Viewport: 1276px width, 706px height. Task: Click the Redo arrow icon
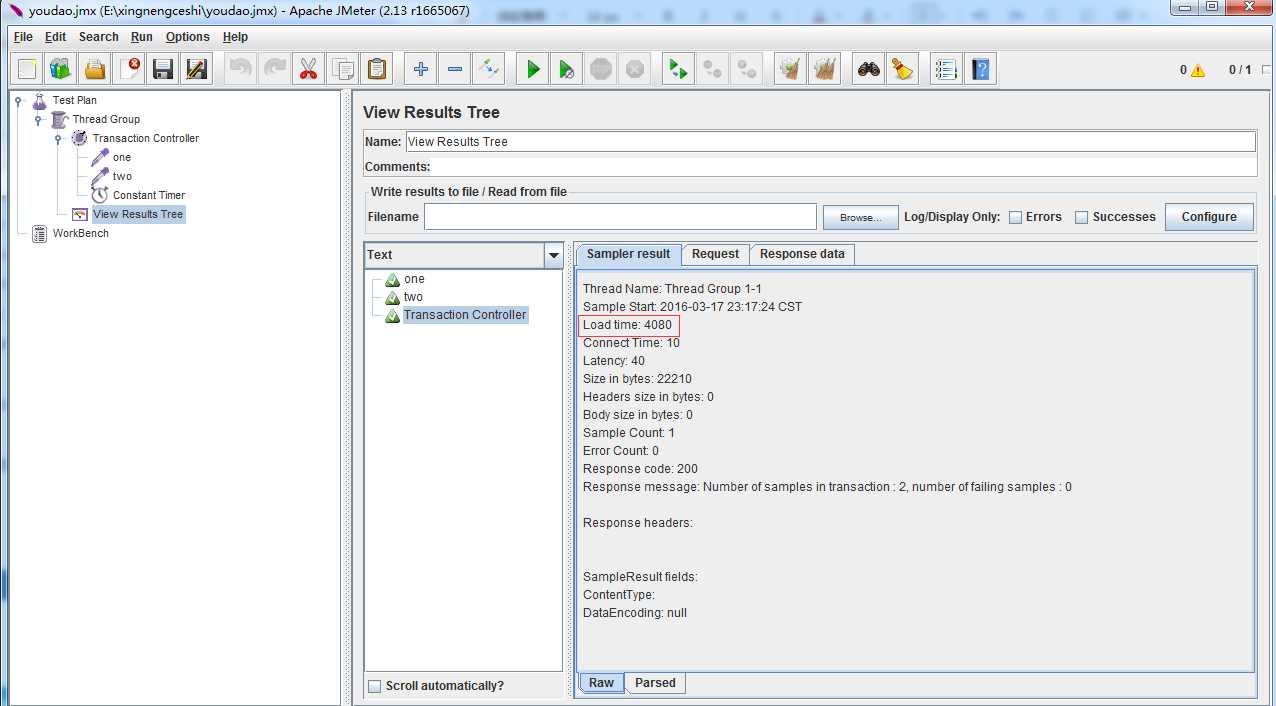274,69
